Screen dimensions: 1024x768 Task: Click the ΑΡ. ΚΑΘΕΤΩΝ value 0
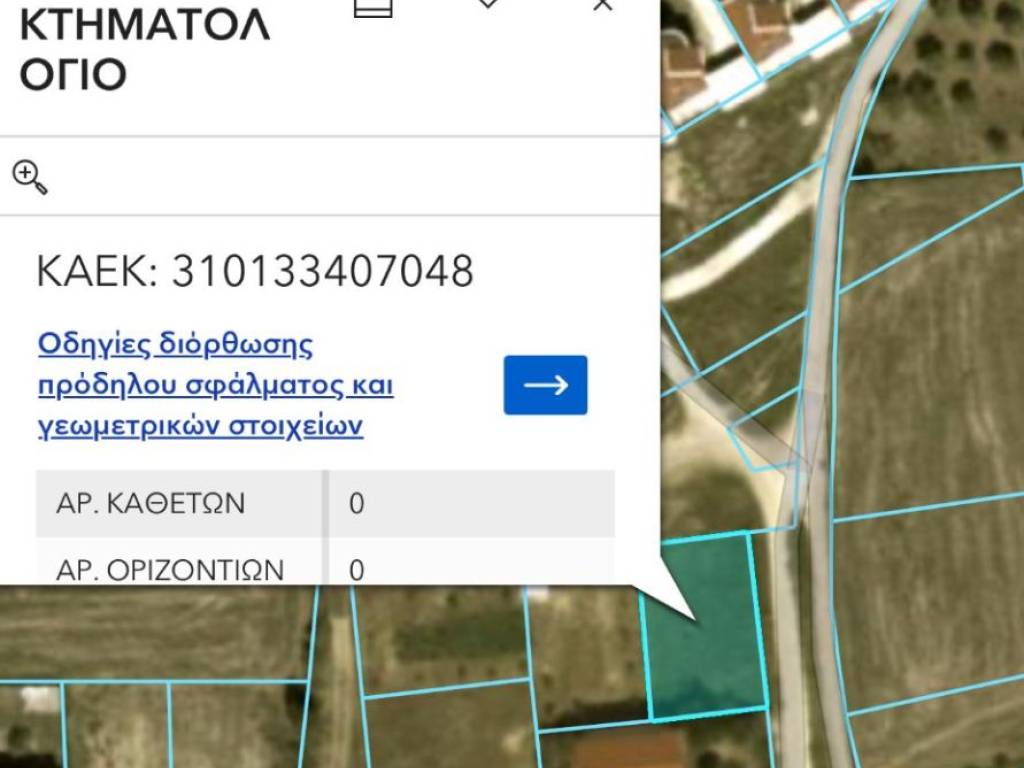pos(357,503)
